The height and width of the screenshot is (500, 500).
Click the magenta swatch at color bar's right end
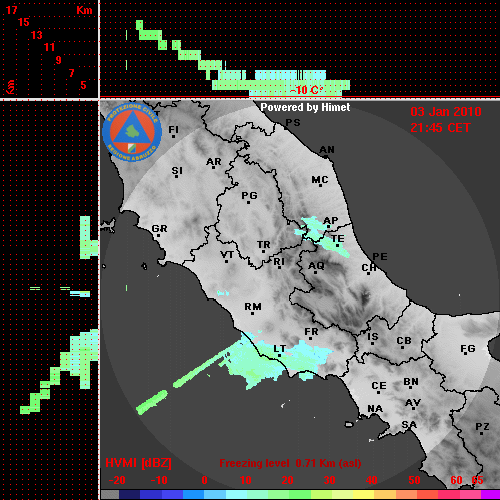(x=490, y=495)
